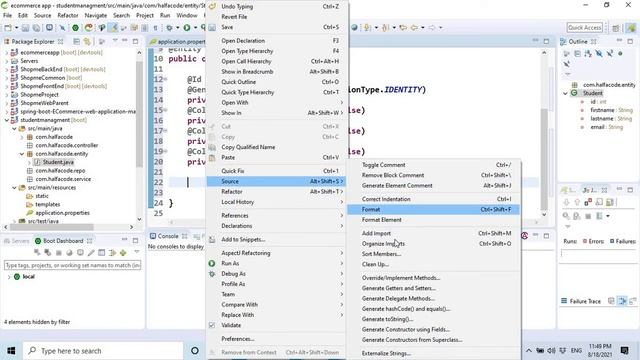
Task: Open Declaration from context menu
Action: coord(276,41)
